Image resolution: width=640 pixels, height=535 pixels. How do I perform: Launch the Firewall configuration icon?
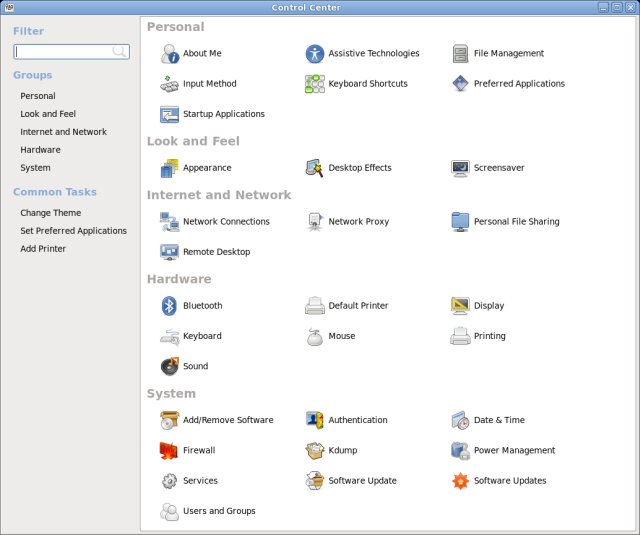[169, 451]
